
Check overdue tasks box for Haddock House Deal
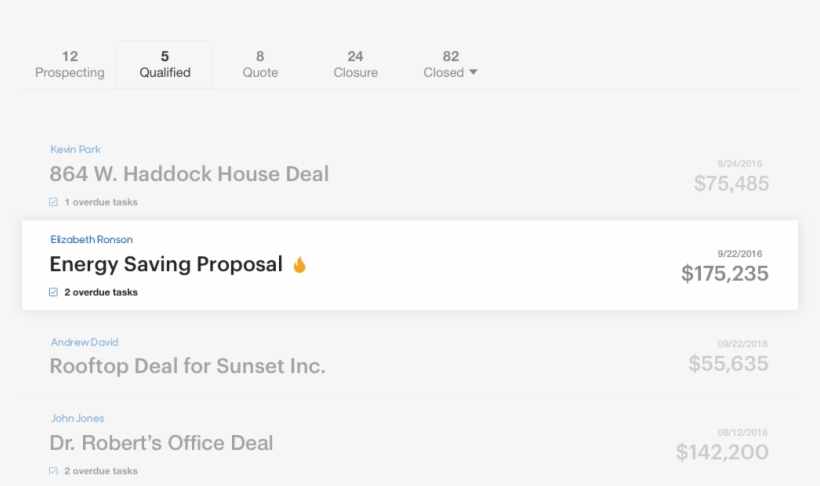tap(54, 202)
